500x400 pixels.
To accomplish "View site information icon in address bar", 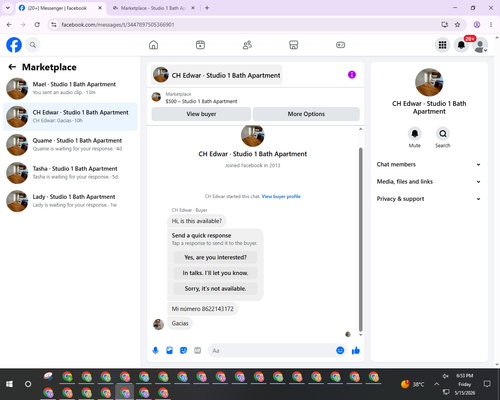I will (54, 25).
